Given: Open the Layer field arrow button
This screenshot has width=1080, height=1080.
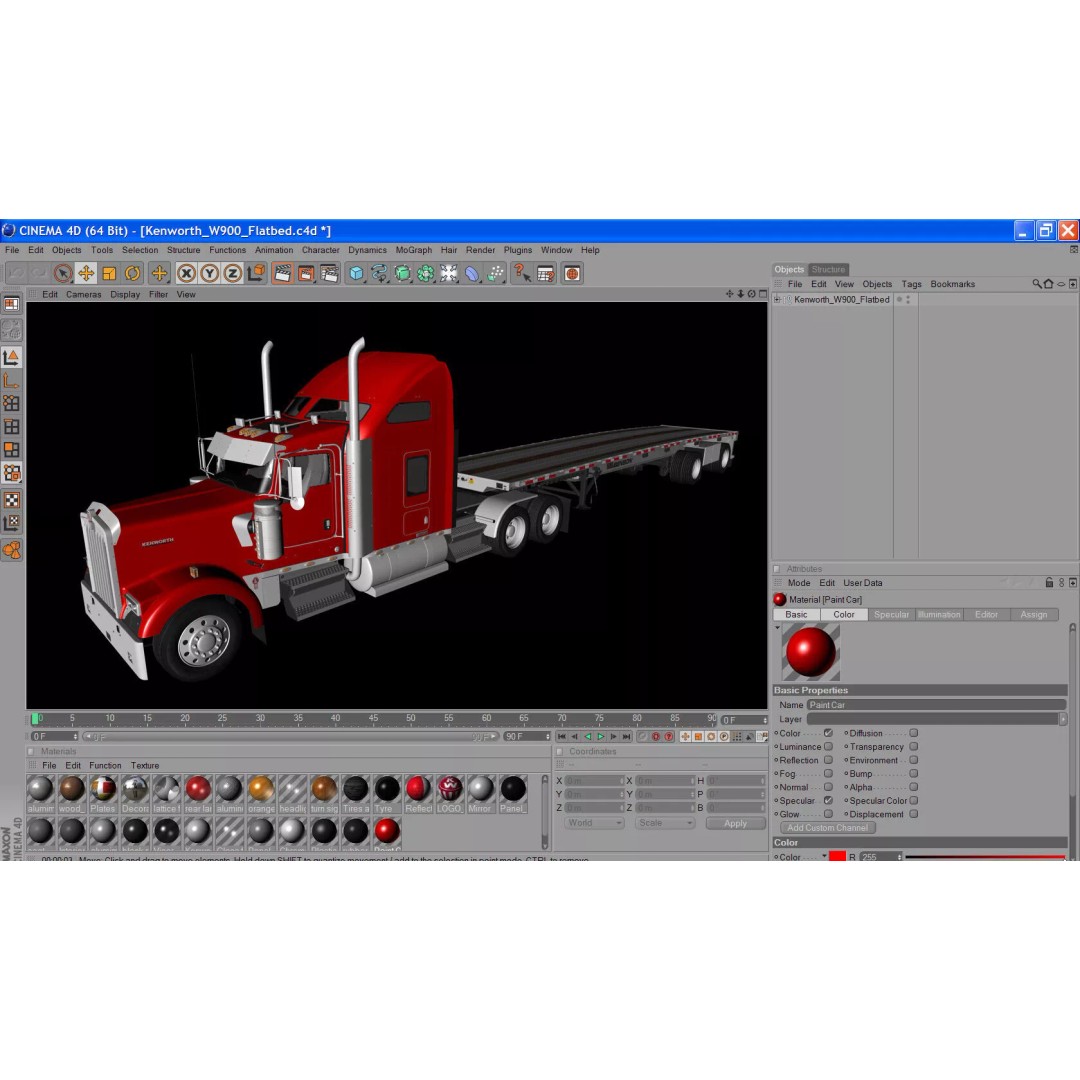Looking at the screenshot, I should coord(1063,719).
